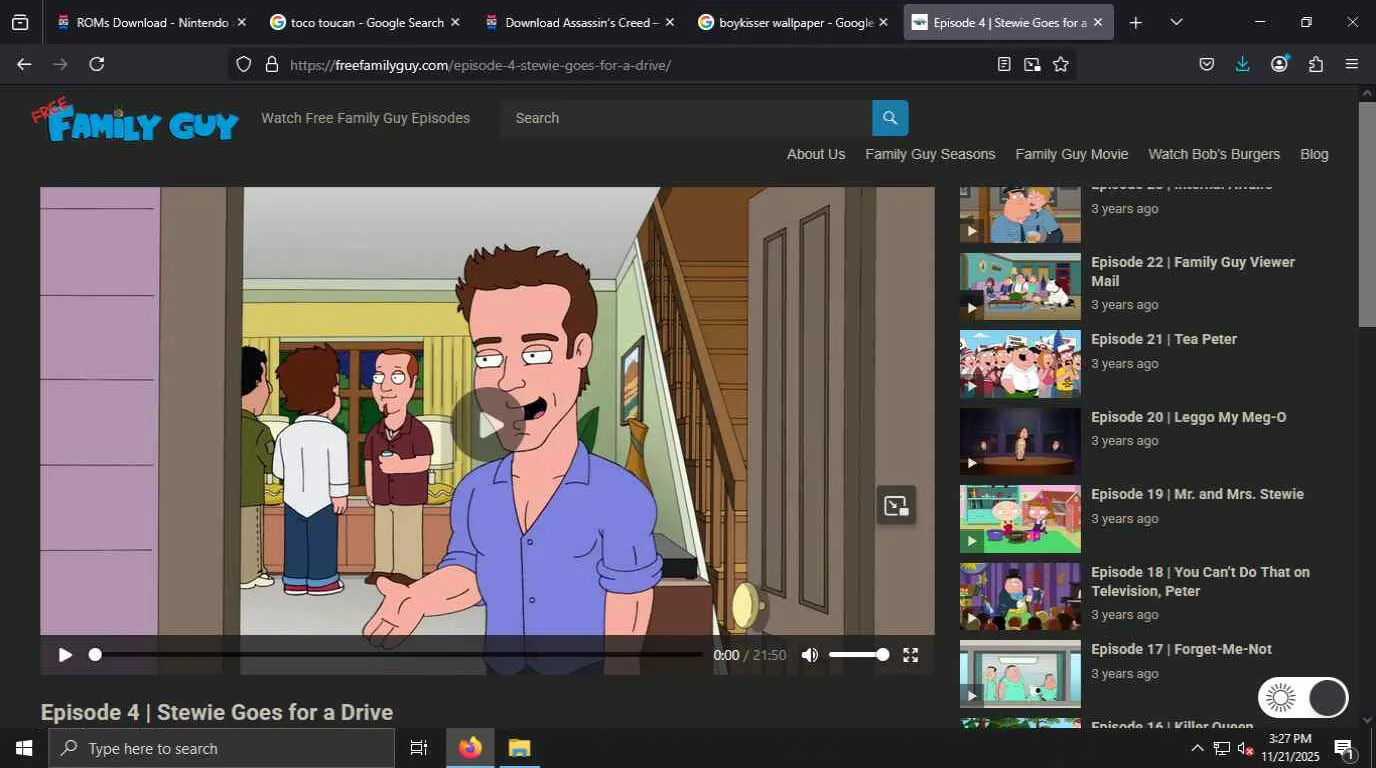Open the tracking protection shield panel
The height and width of the screenshot is (768, 1376).
244,65
